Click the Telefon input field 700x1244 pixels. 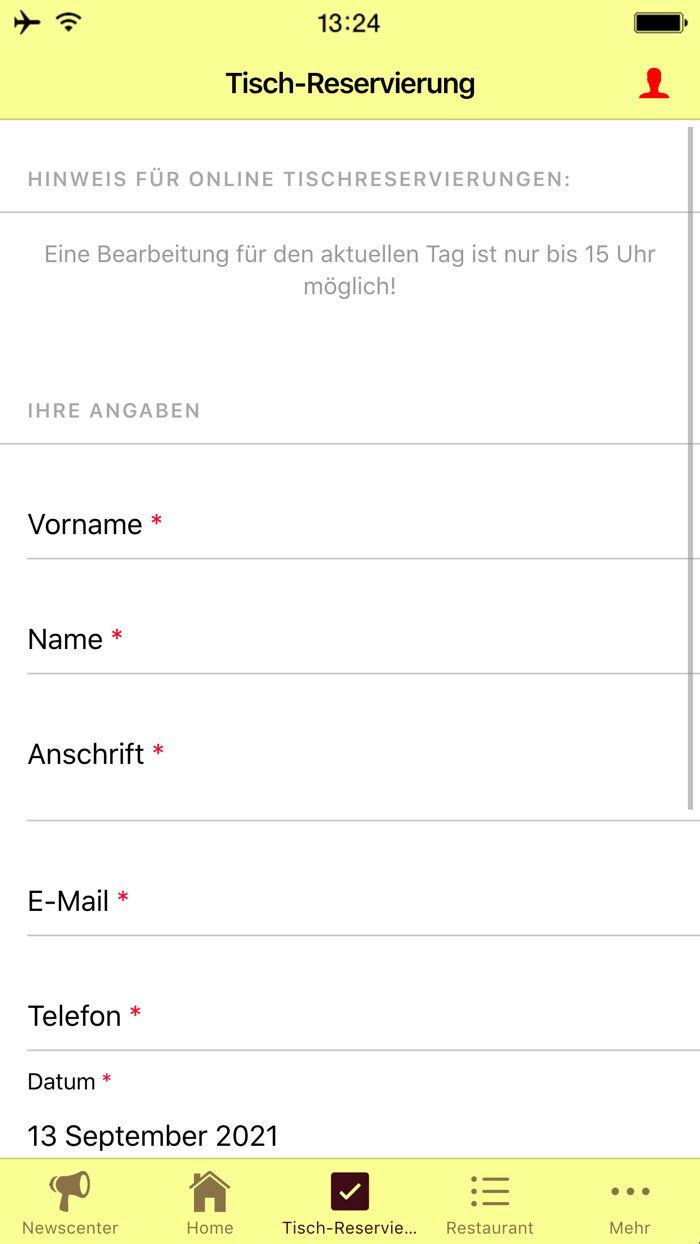pyautogui.click(x=350, y=1016)
